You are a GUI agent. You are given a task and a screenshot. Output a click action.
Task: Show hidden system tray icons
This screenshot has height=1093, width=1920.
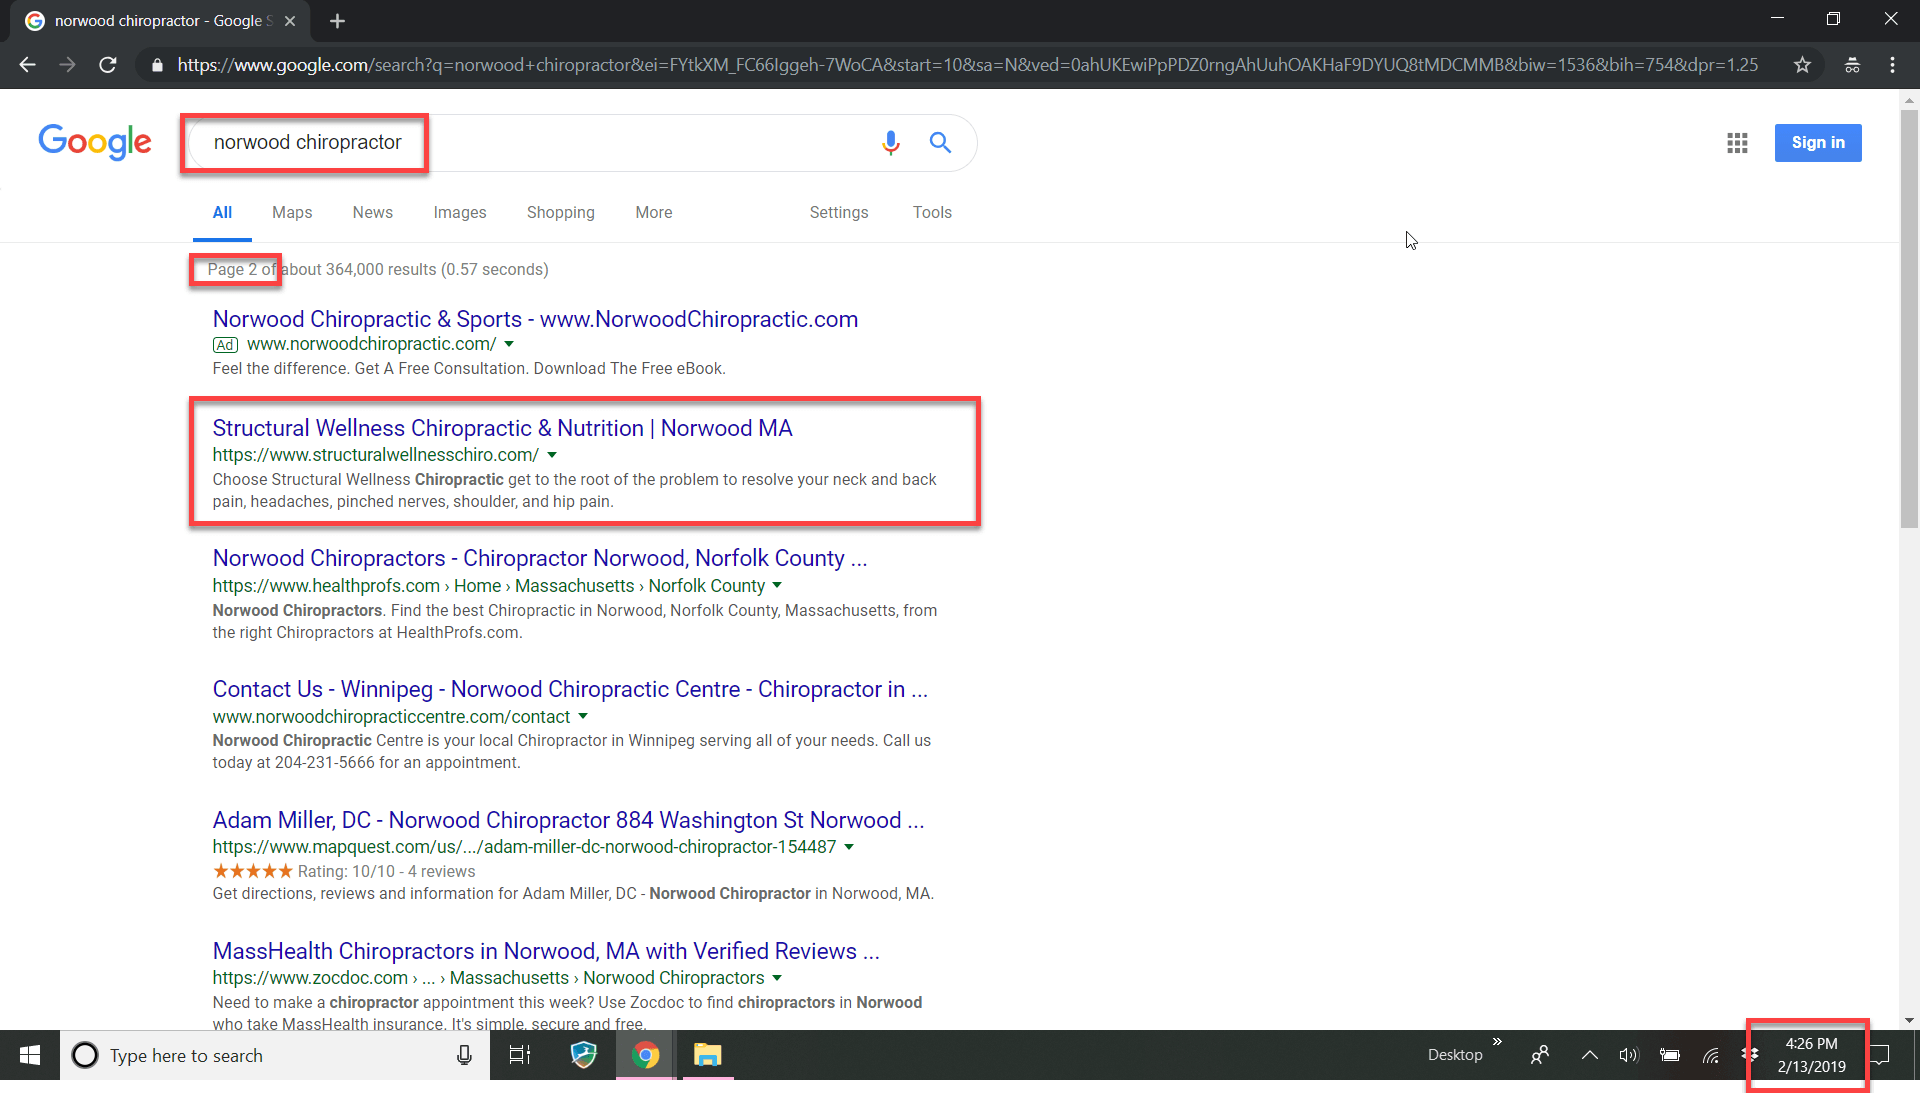click(1589, 1055)
